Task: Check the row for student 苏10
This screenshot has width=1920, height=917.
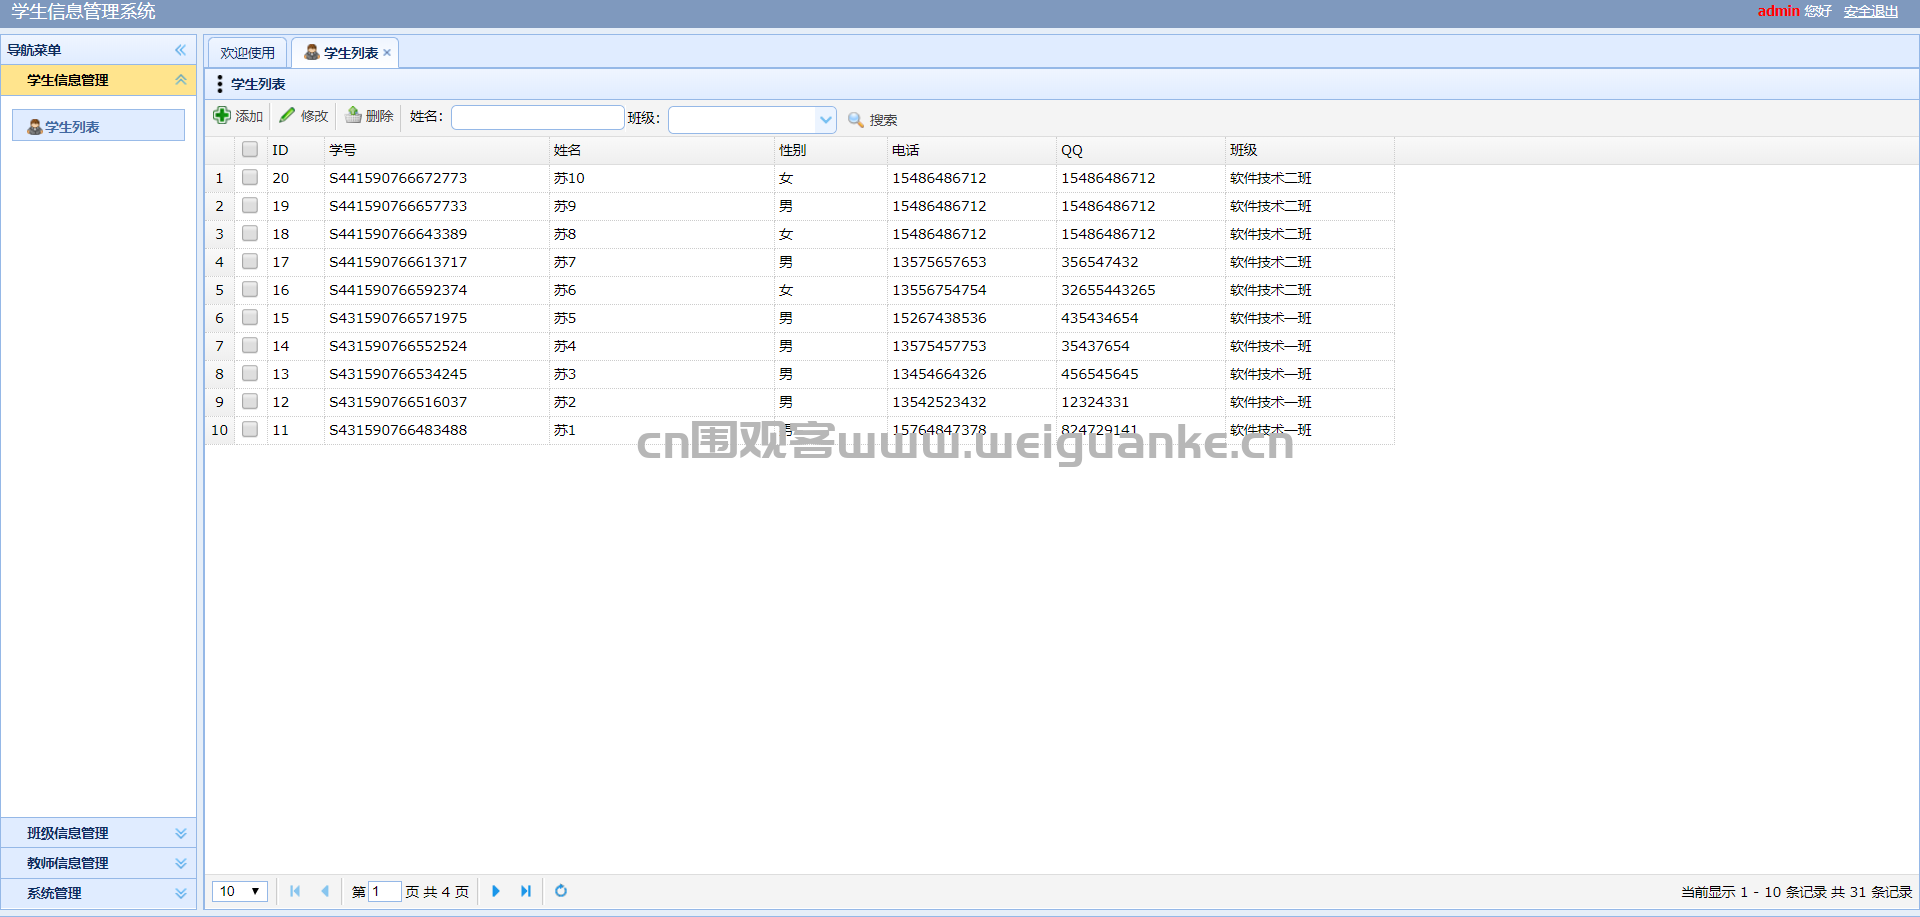Action: (250, 177)
